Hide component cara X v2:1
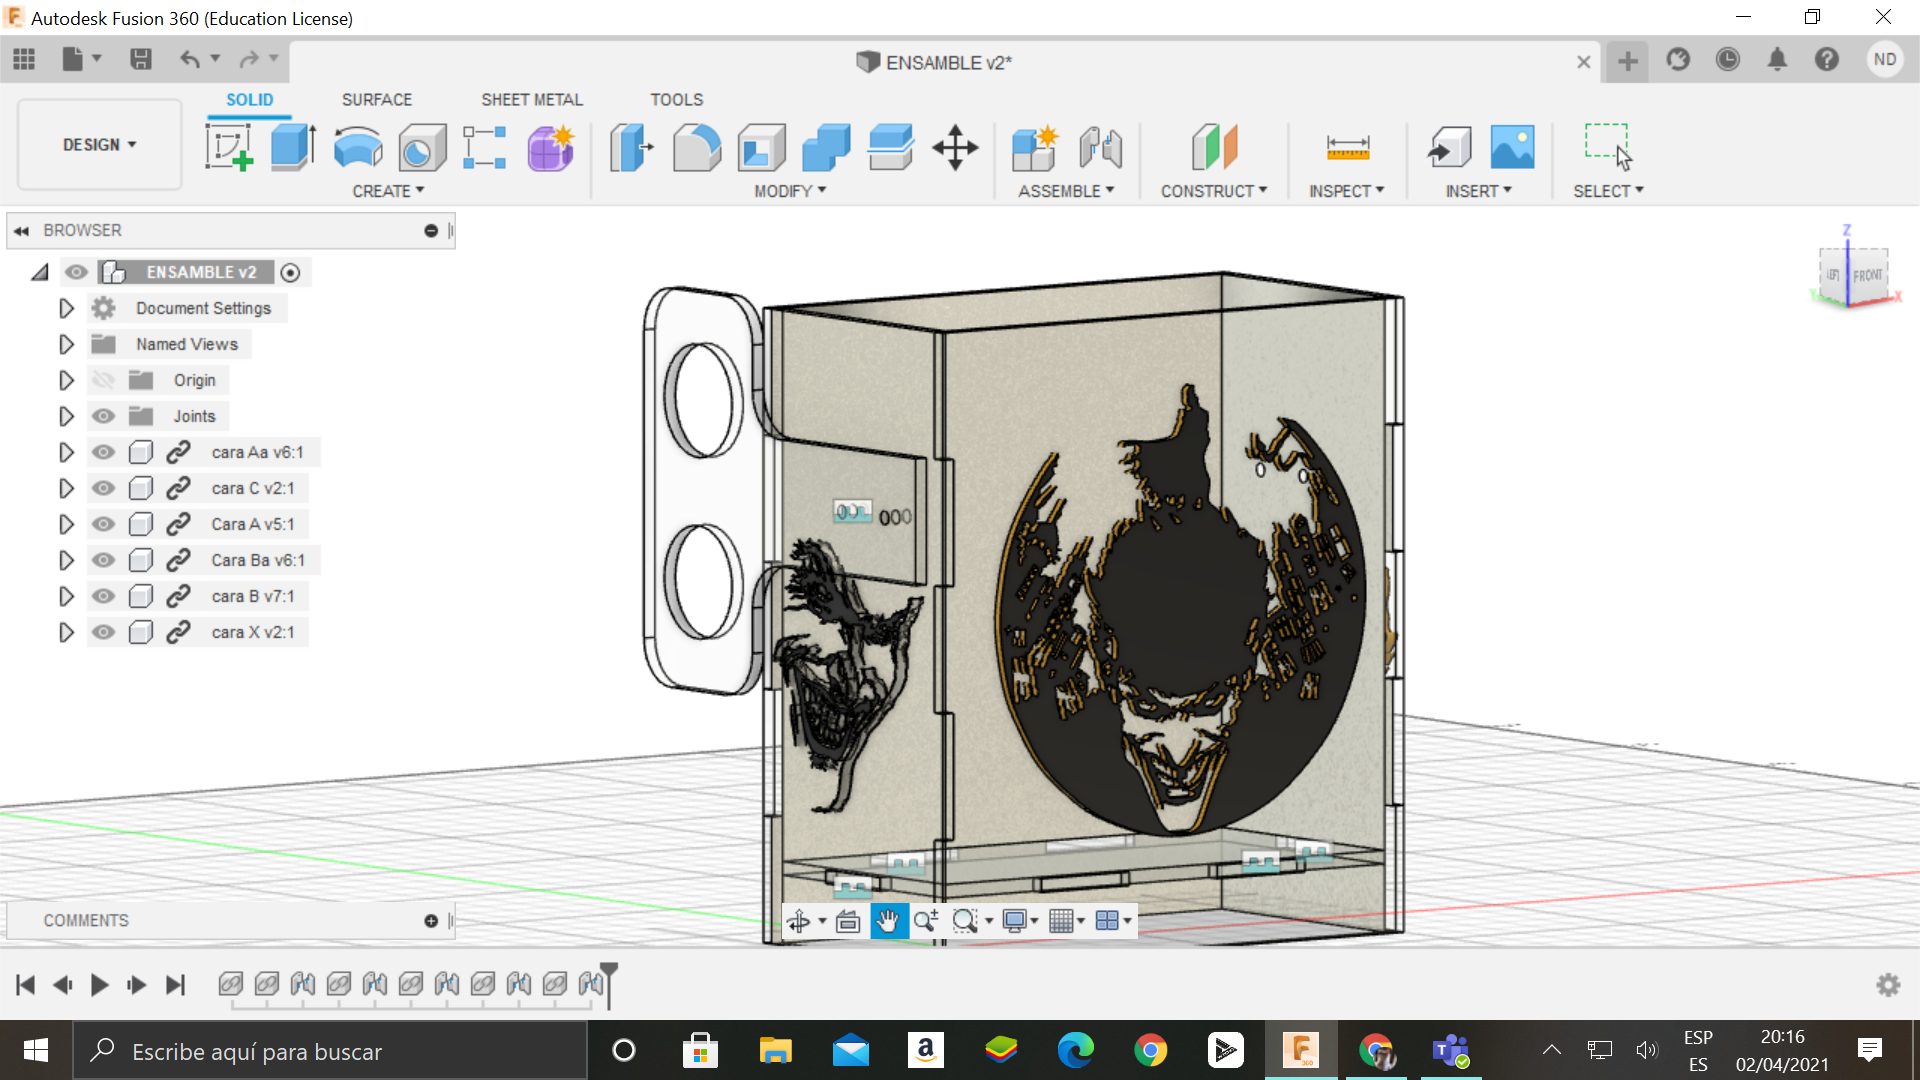 (x=103, y=632)
